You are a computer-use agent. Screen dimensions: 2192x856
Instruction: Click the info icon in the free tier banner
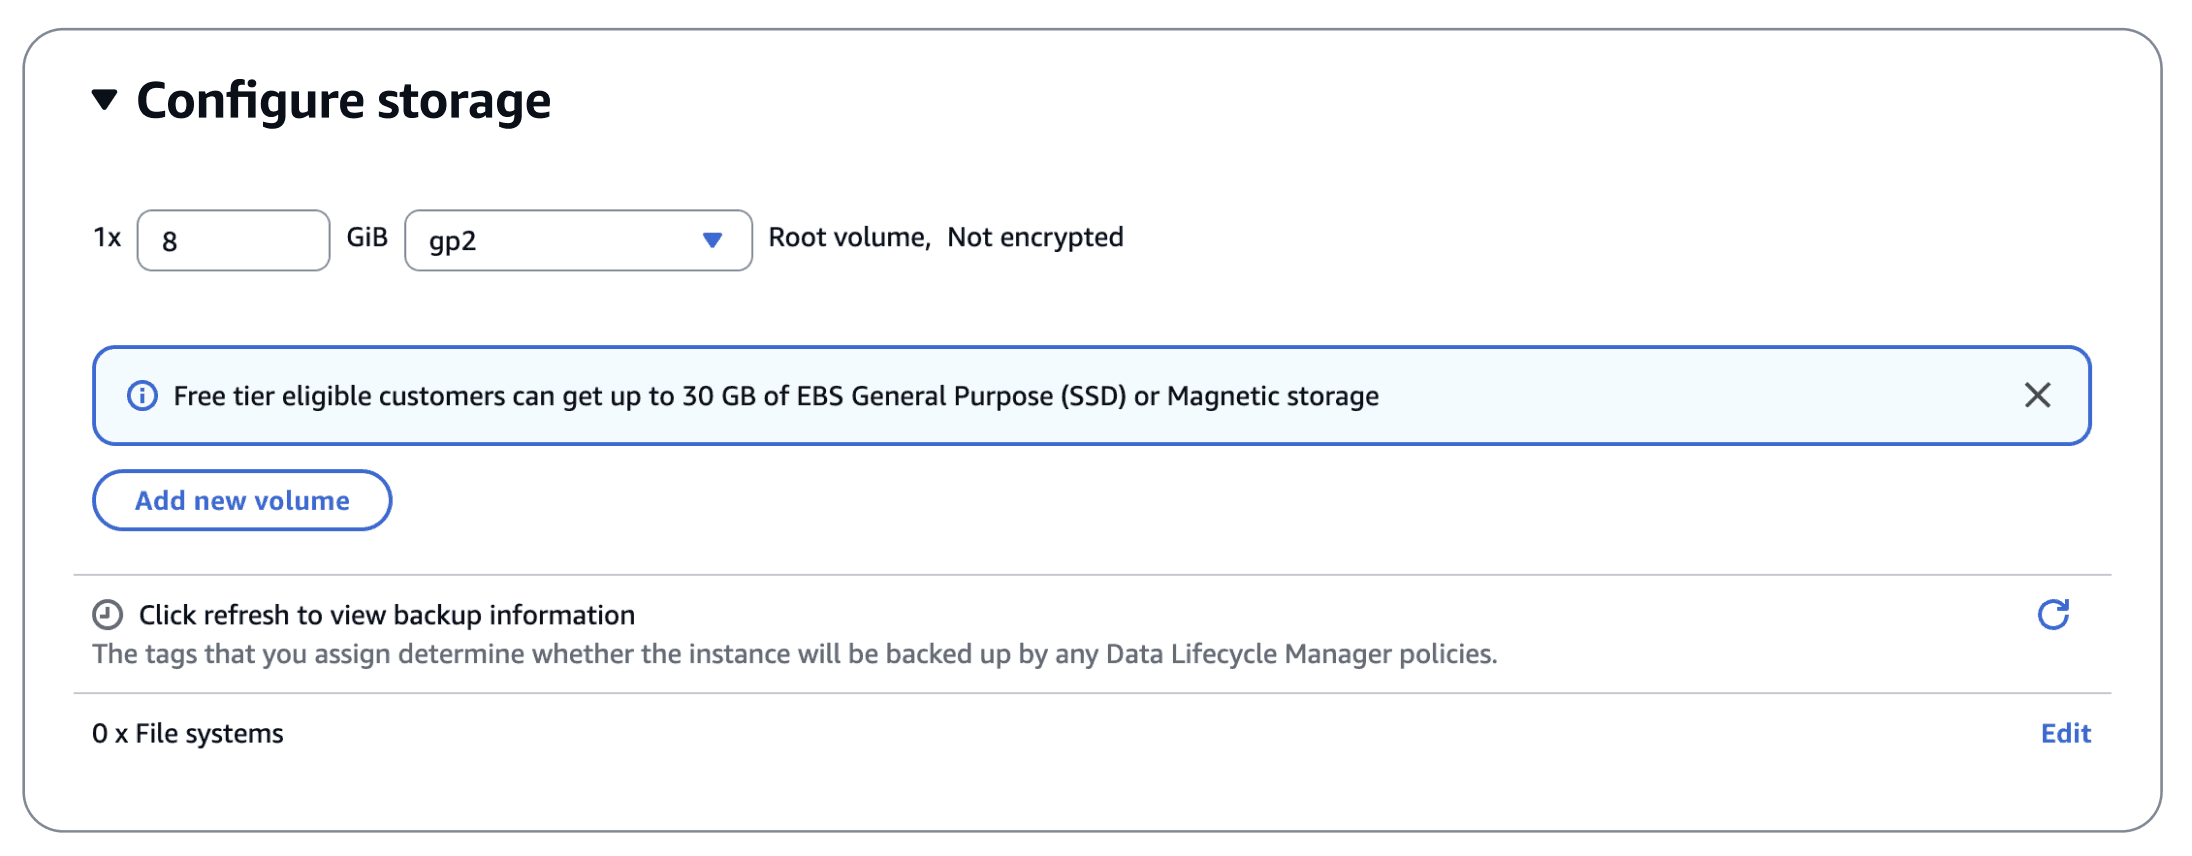click(x=142, y=396)
